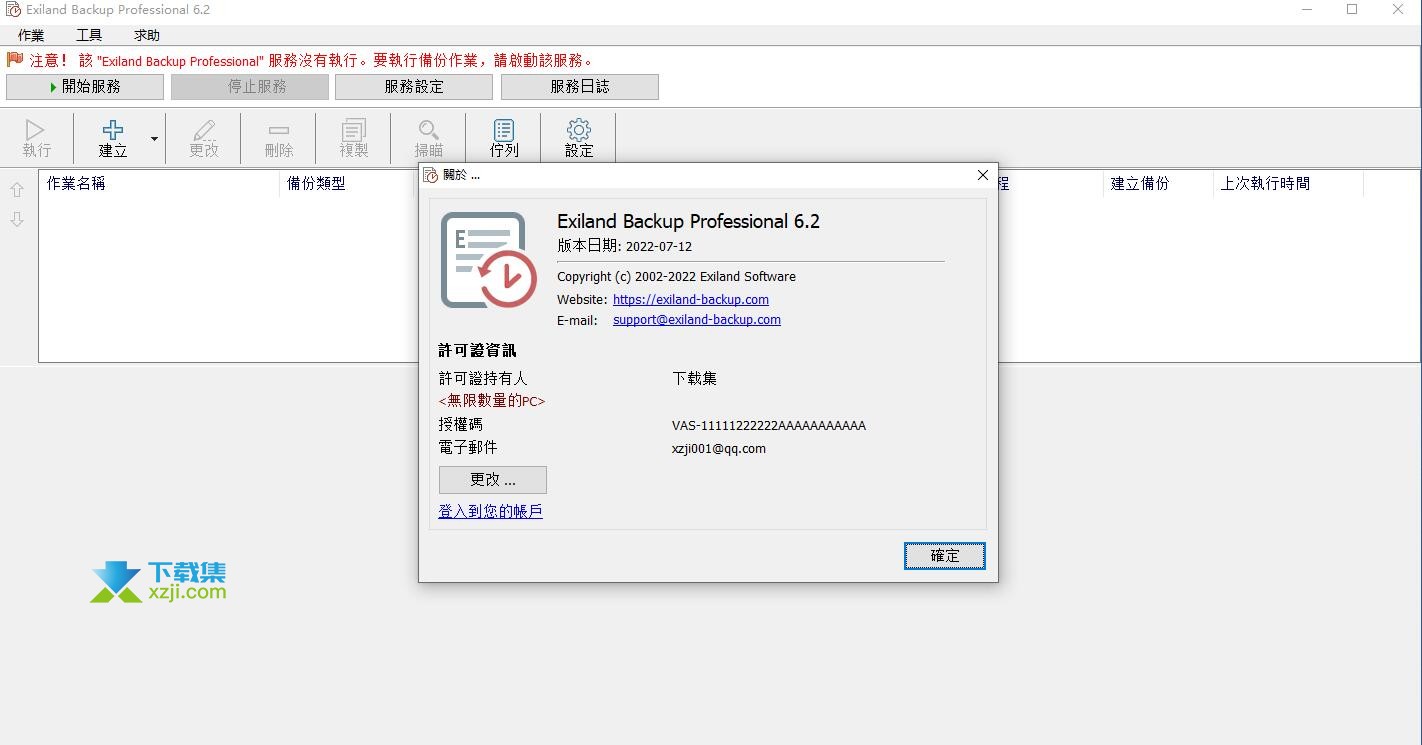Click the 確定 button in the dialog
The height and width of the screenshot is (745, 1422).
point(945,556)
